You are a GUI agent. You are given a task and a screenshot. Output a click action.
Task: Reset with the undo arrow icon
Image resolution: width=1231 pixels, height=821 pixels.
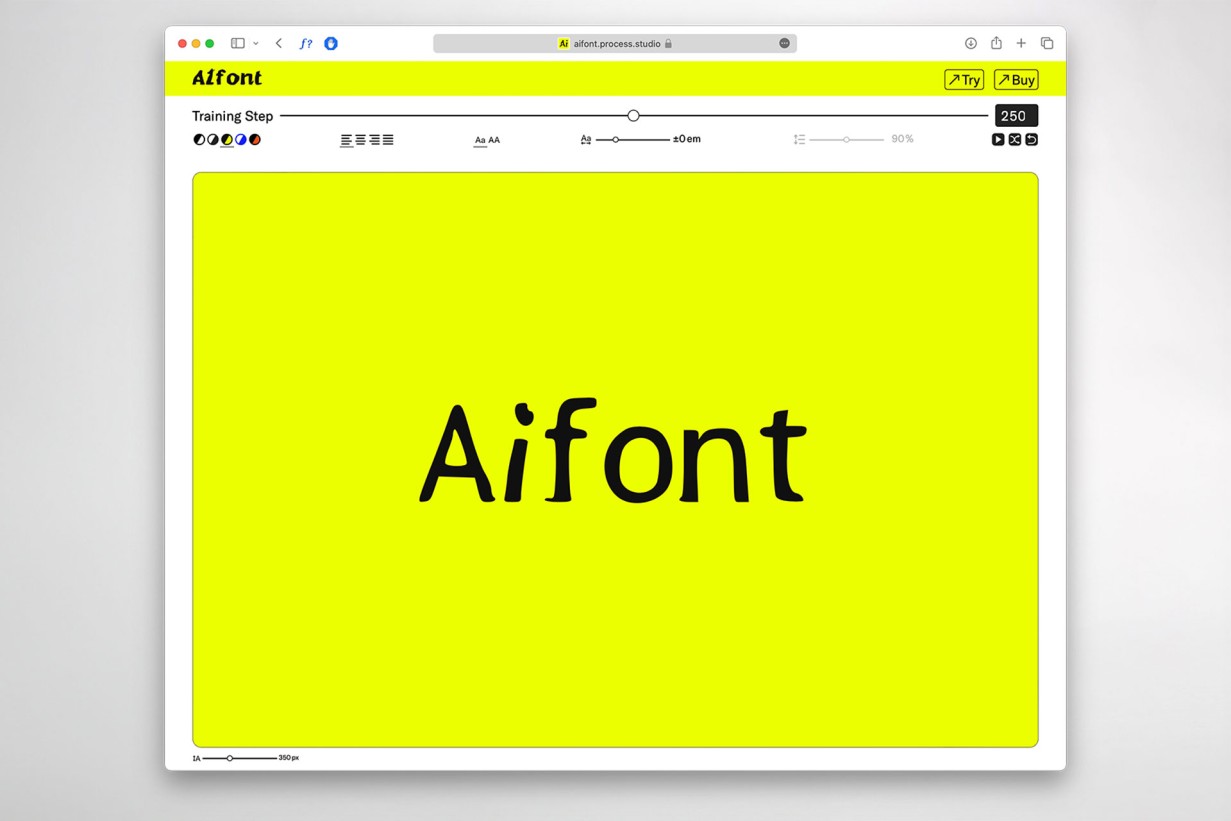click(x=1031, y=139)
